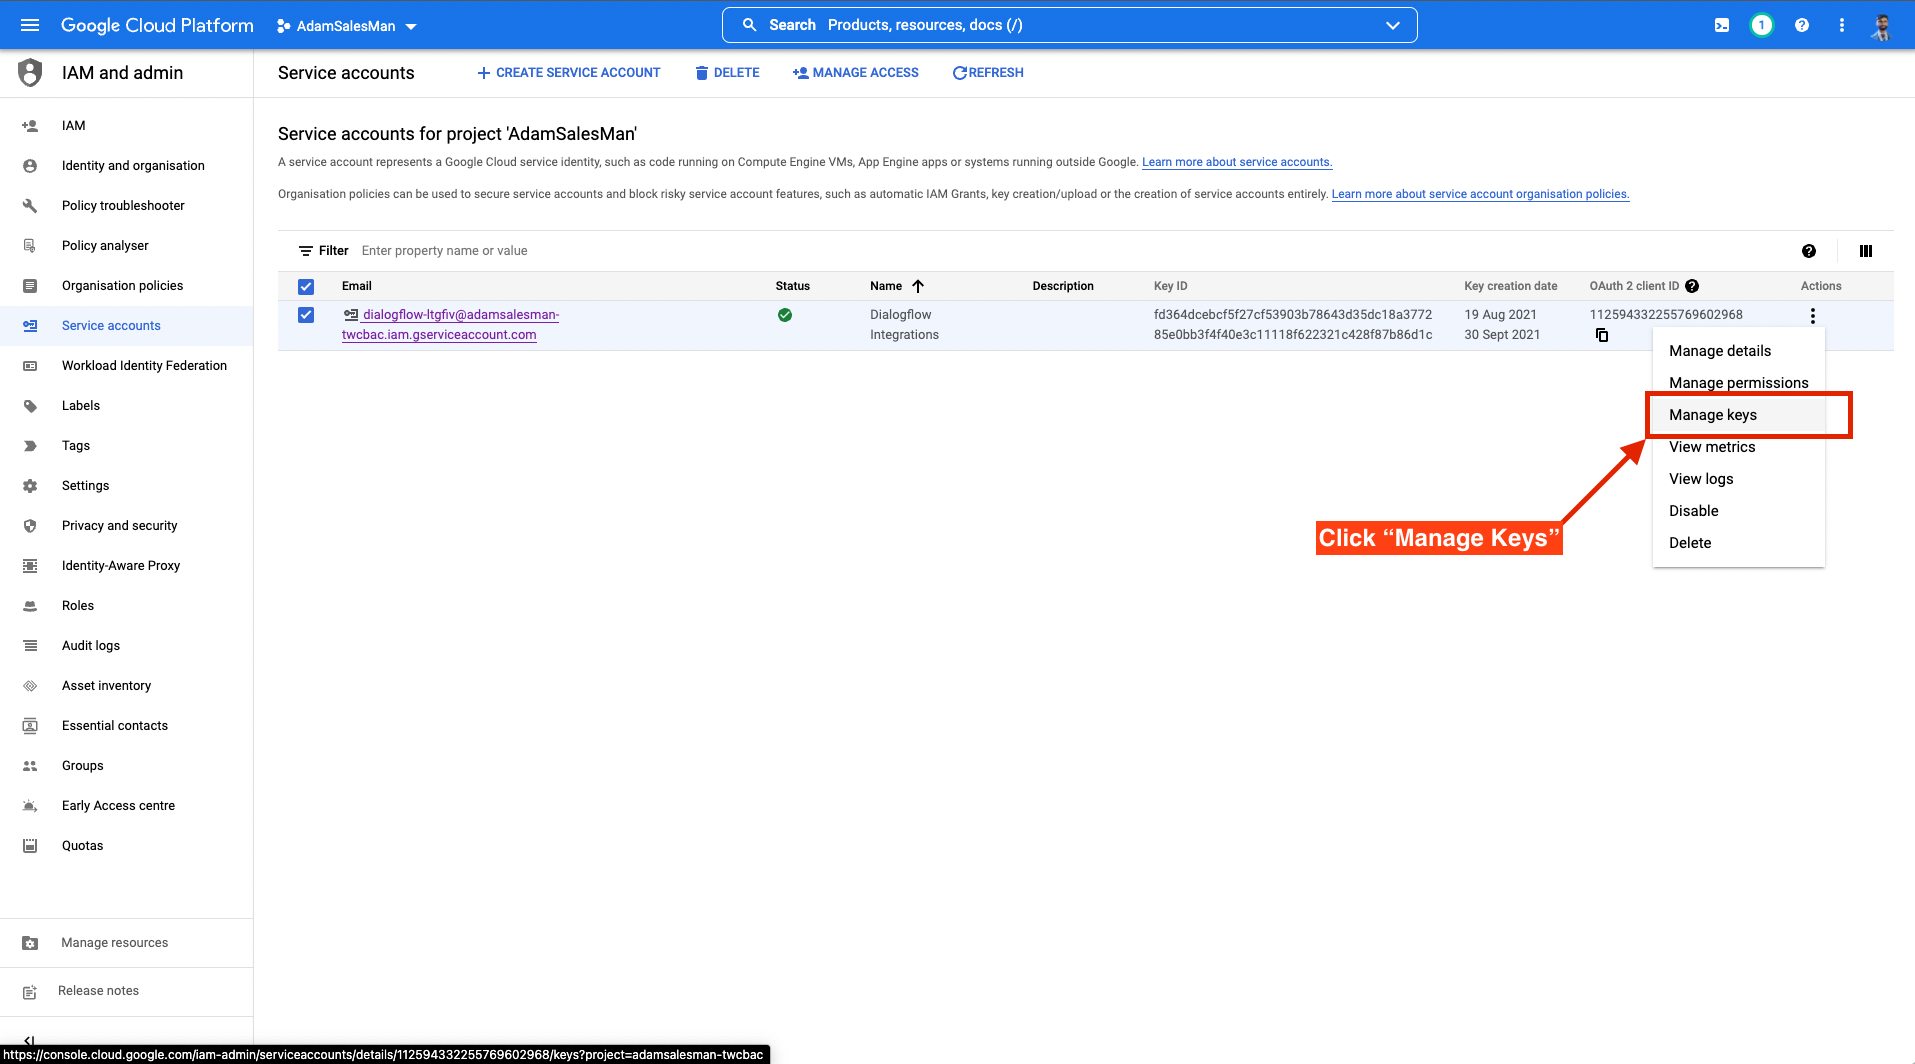Sort by Name column arrow
The height and width of the screenshot is (1064, 1915).
pyautogui.click(x=918, y=286)
